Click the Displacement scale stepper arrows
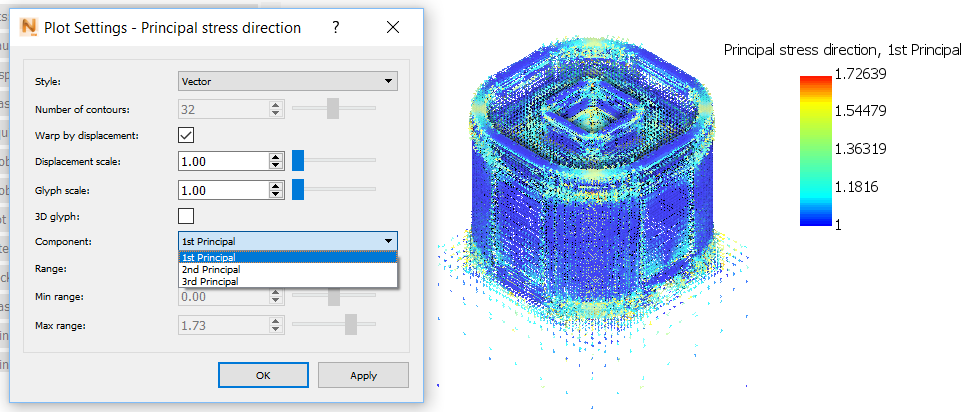 point(276,161)
